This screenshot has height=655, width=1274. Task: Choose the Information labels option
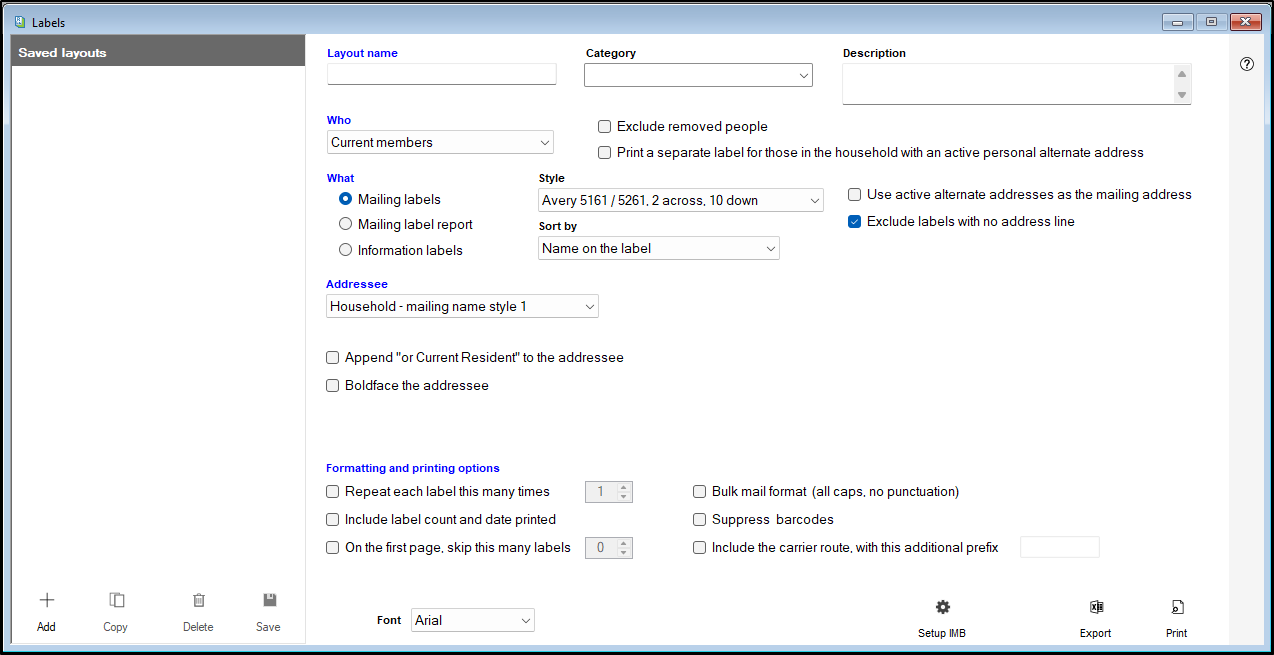tap(346, 250)
